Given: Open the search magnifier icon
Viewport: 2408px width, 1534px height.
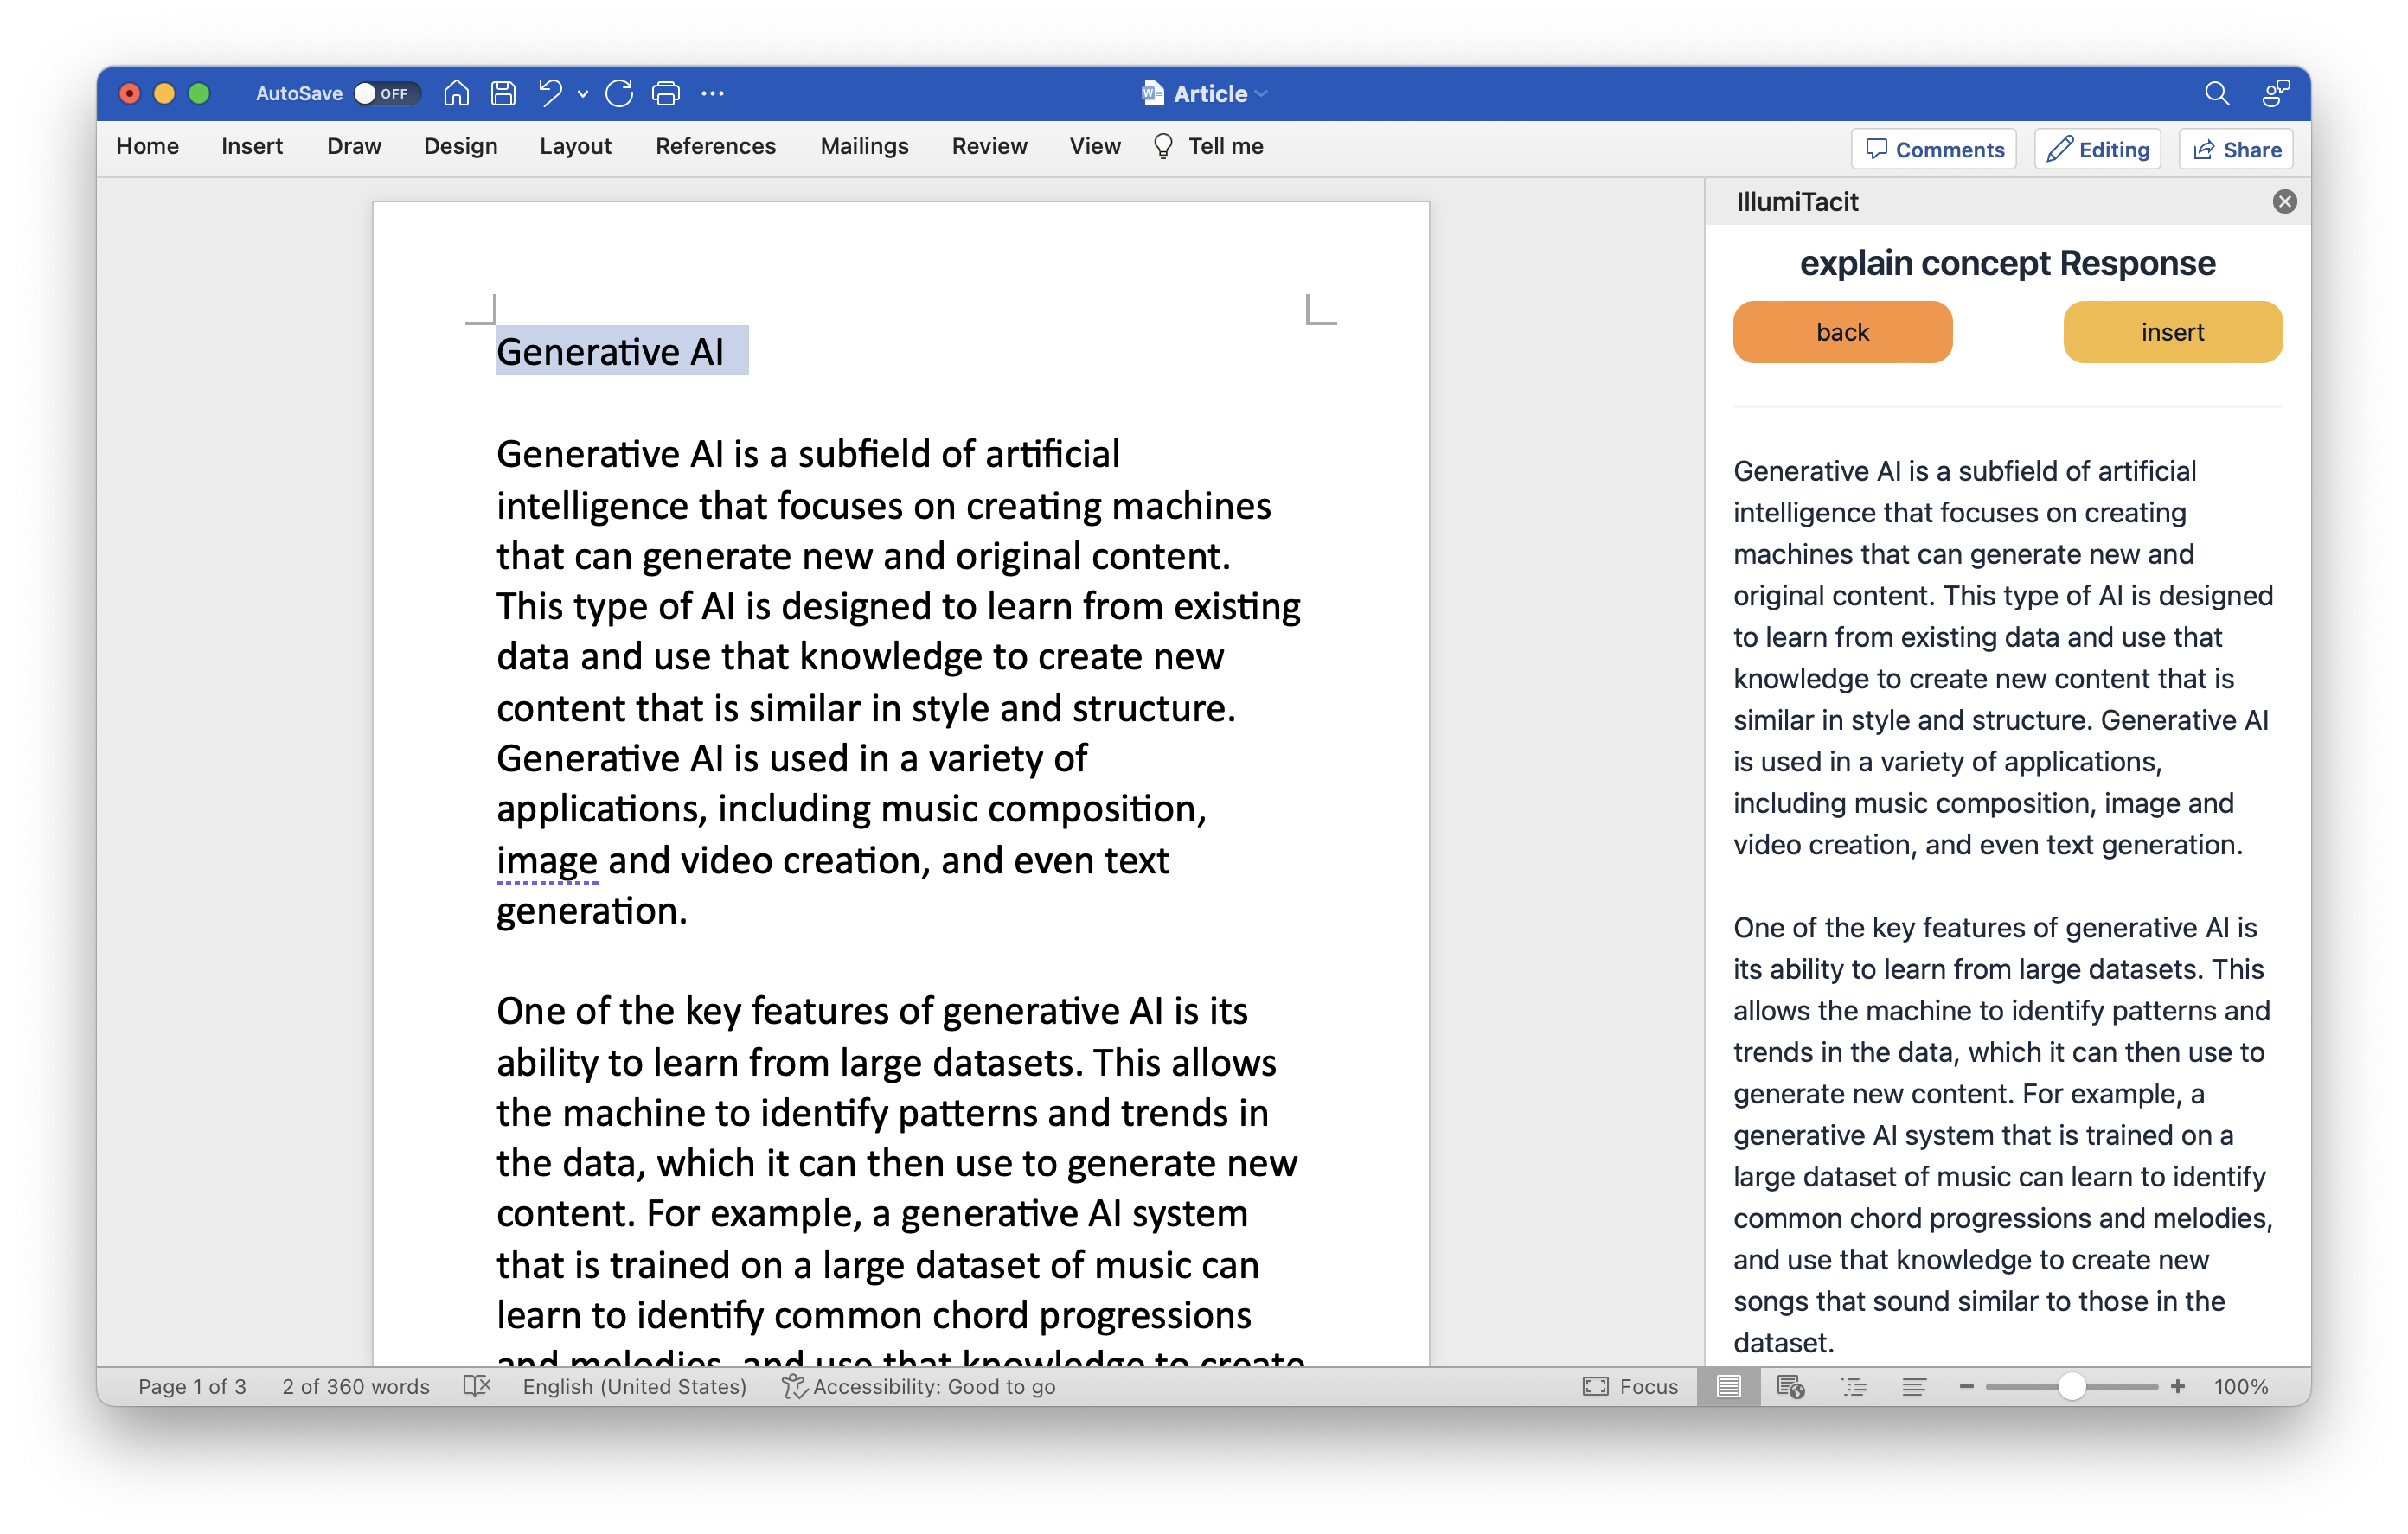Looking at the screenshot, I should tap(2216, 93).
